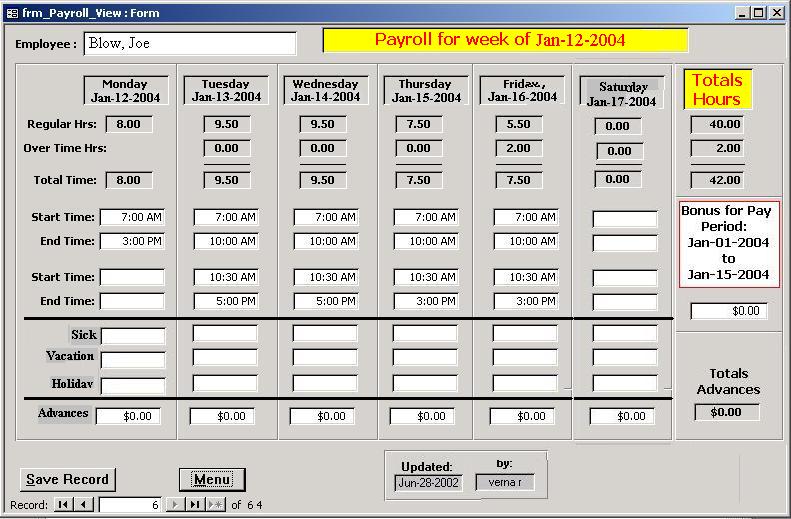Select Tuesday's final End Time 5:00 PM field
Image resolution: width=791 pixels, height=519 pixels.
(225, 301)
